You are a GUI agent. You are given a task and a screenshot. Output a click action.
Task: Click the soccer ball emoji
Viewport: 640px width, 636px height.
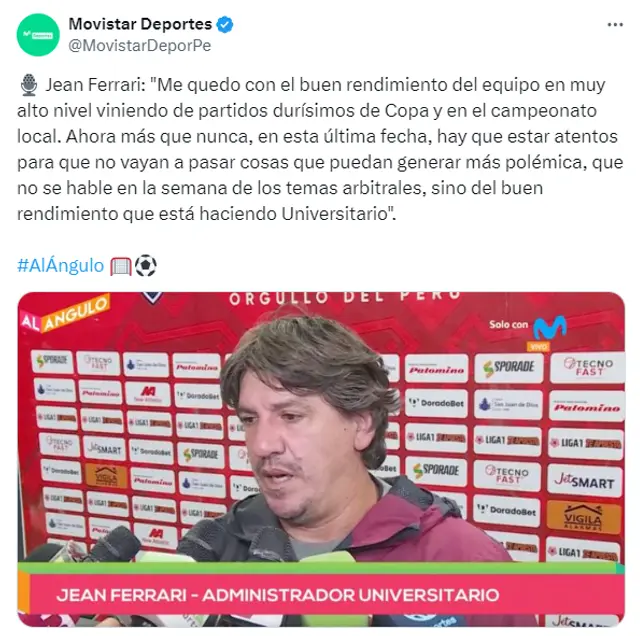point(145,265)
